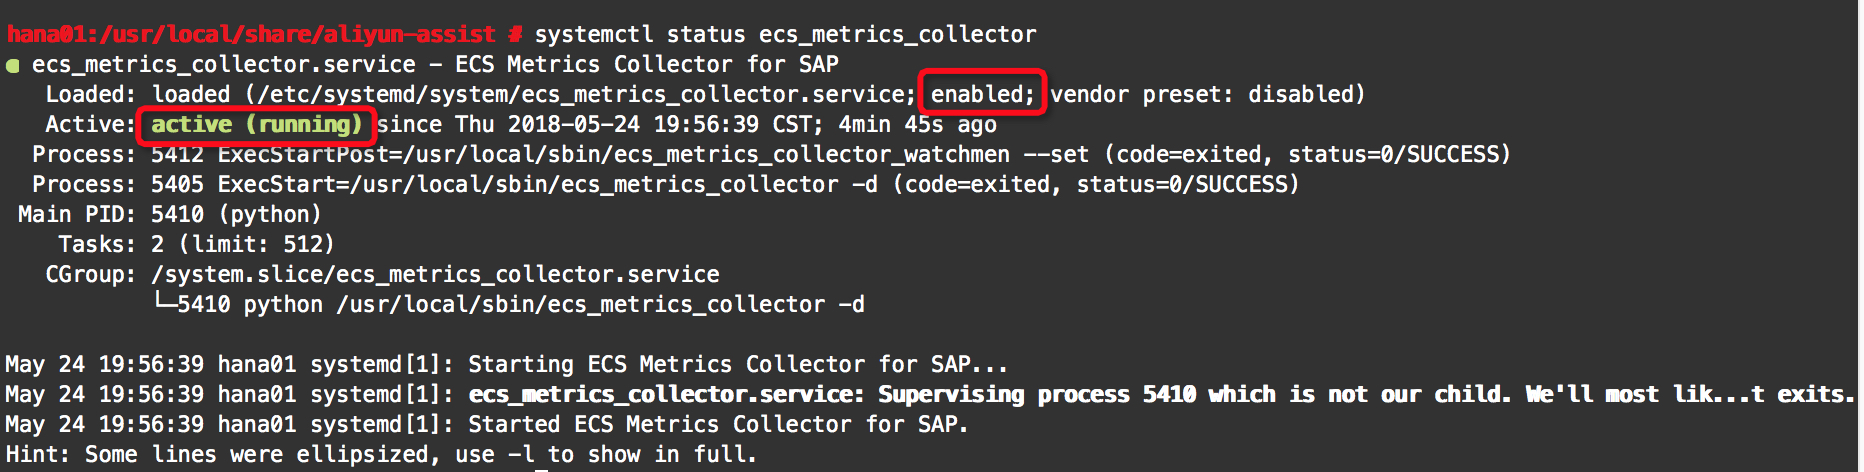Click the 'Tasks: 2 (limit: 512)' line
The width and height of the screenshot is (1864, 472).
[196, 244]
